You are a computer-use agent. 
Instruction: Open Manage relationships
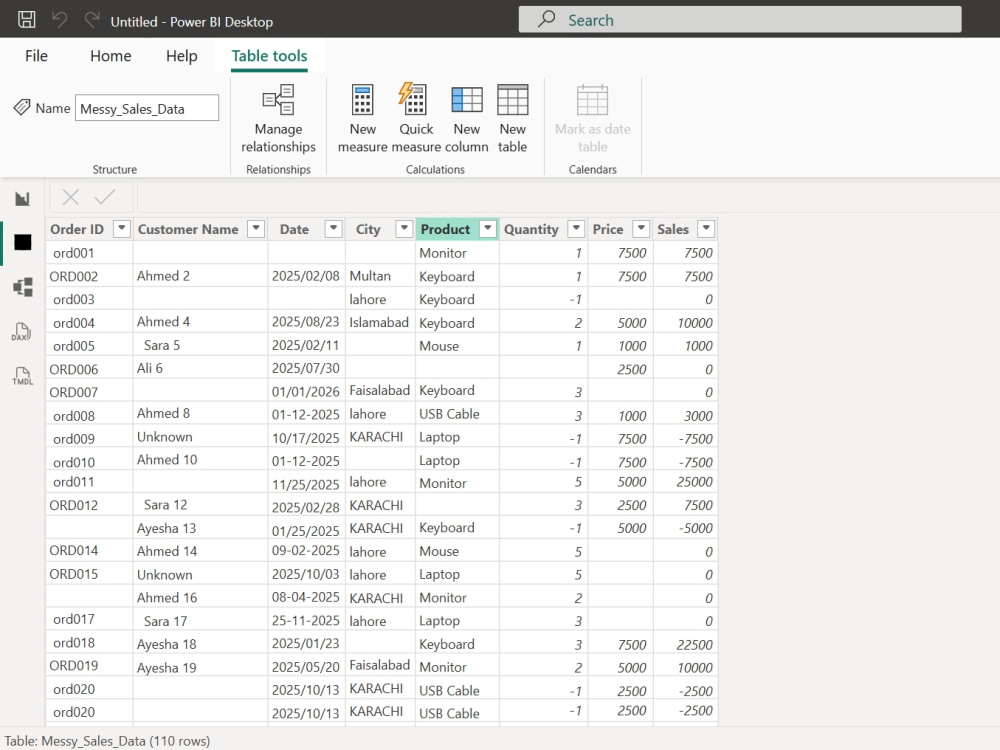coord(278,119)
